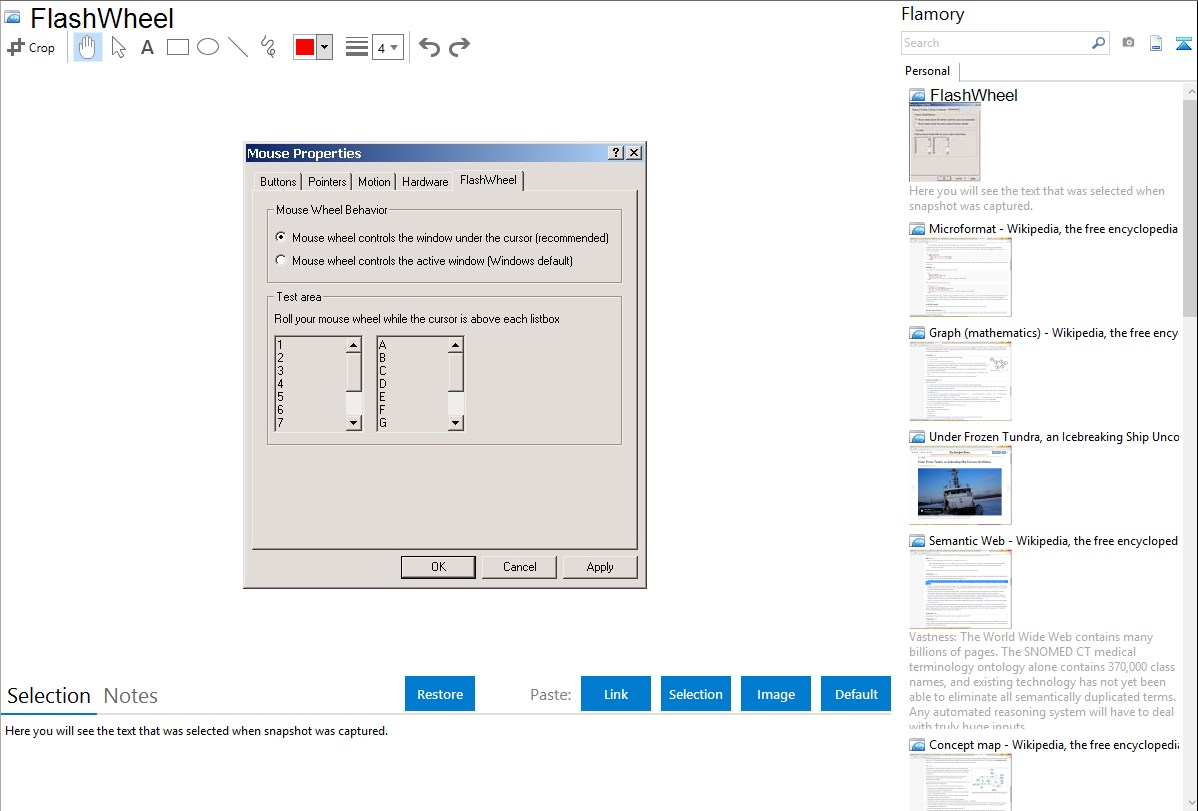Paste as Link
Viewport: 1198px width, 811px height.
[x=616, y=694]
